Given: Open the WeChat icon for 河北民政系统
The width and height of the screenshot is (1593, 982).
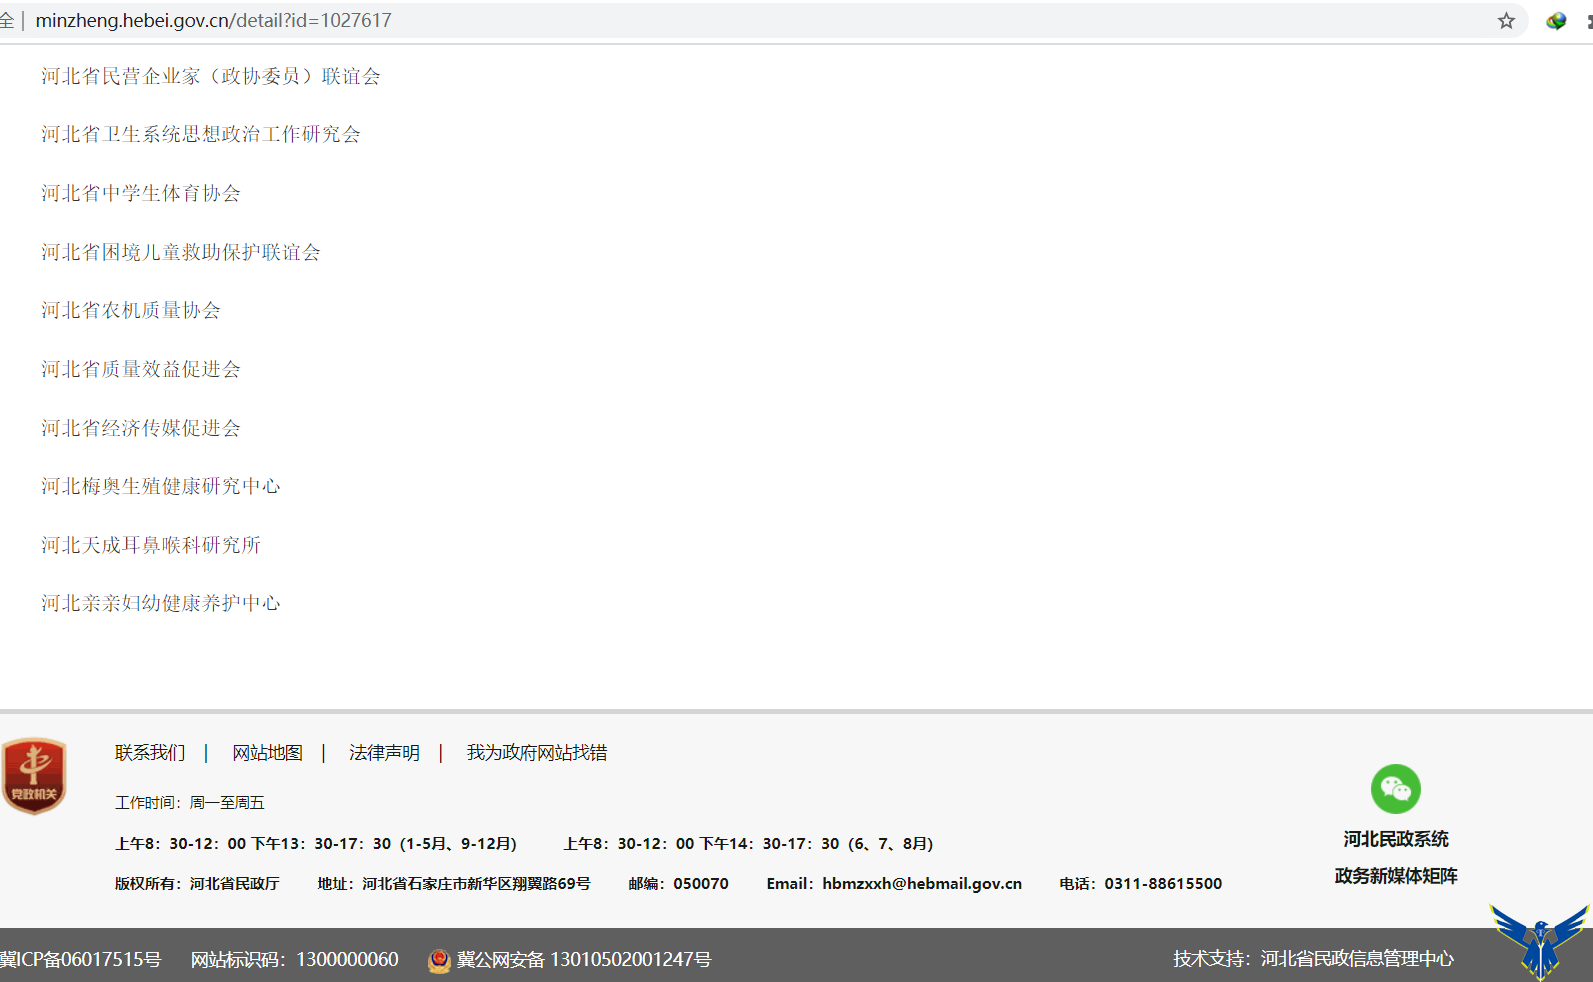Looking at the screenshot, I should (1396, 789).
